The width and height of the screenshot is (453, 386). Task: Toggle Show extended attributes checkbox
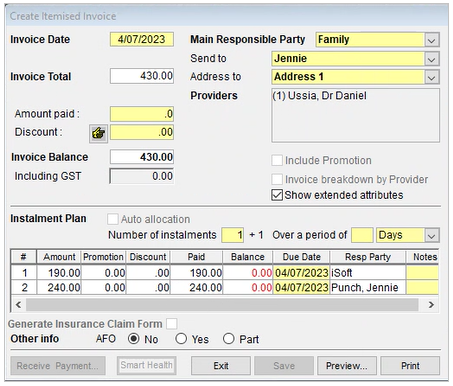(x=277, y=195)
